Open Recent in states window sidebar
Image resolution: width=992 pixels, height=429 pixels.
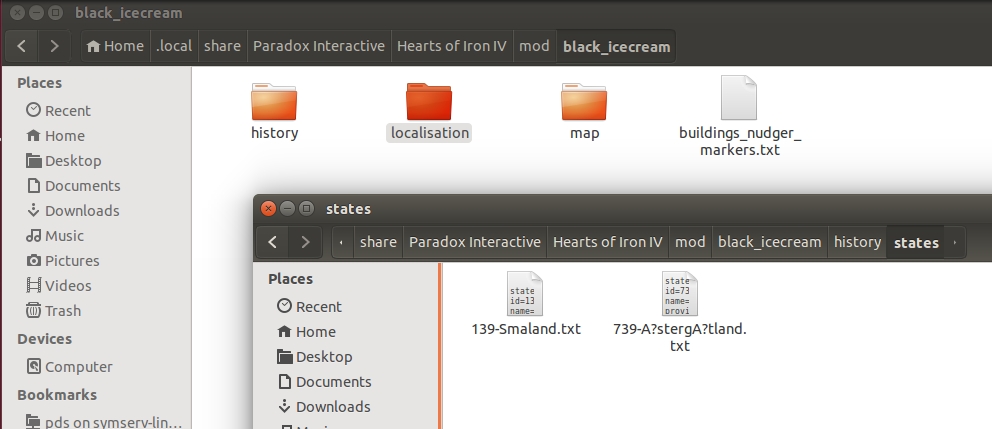(310, 307)
